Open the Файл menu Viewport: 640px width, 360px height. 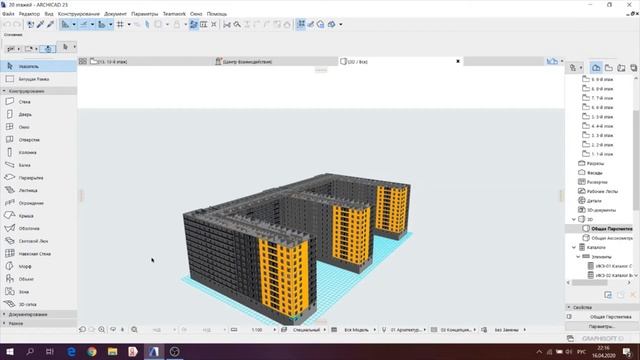pos(8,14)
